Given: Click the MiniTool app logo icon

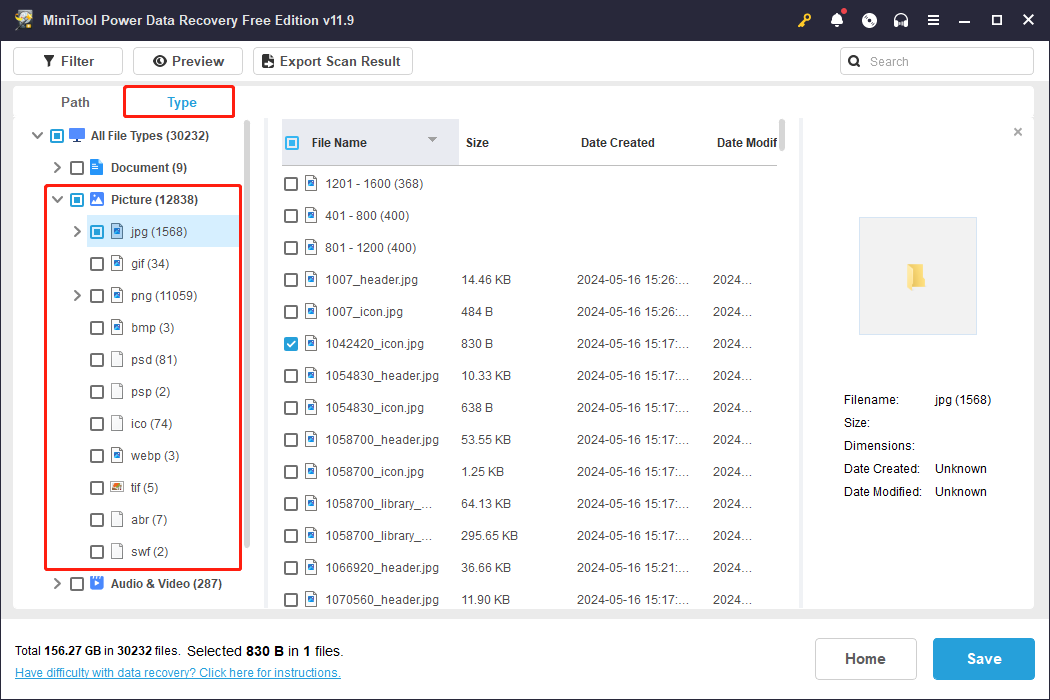Looking at the screenshot, I should pyautogui.click(x=24, y=19).
